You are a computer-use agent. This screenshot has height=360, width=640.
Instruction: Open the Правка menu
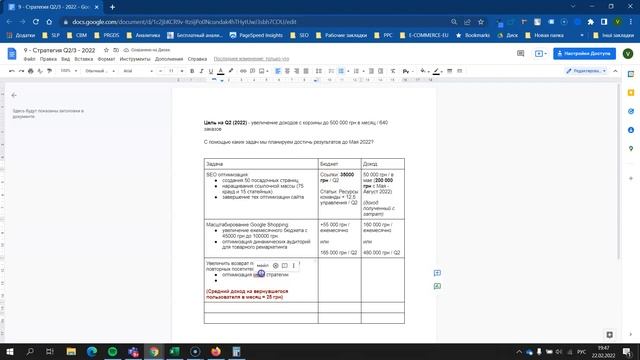pos(48,59)
